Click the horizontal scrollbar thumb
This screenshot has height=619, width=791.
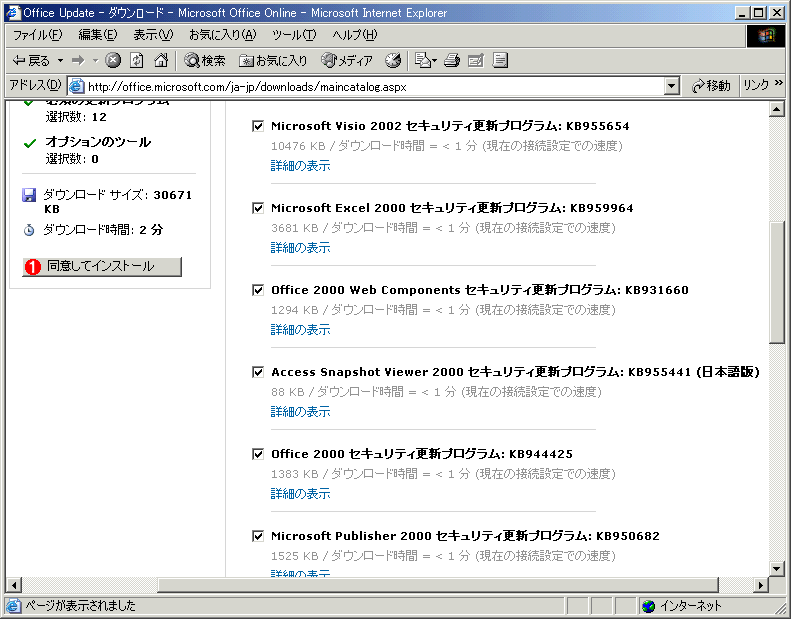tap(438, 585)
